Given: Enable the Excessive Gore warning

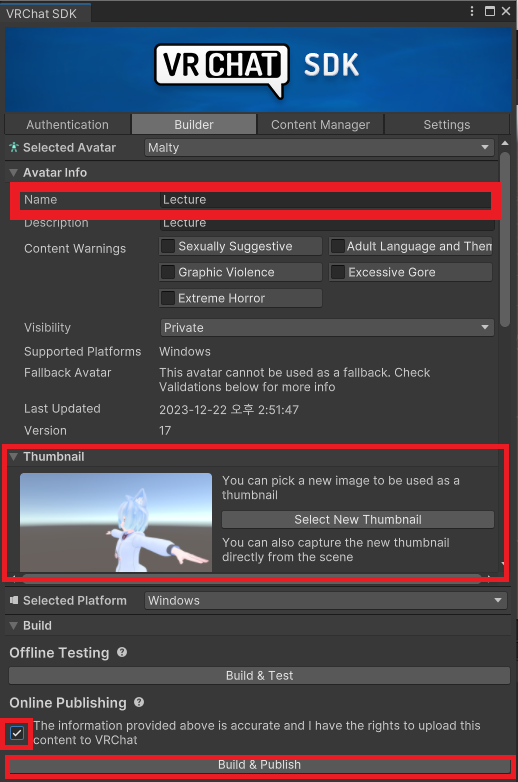Looking at the screenshot, I should [338, 272].
